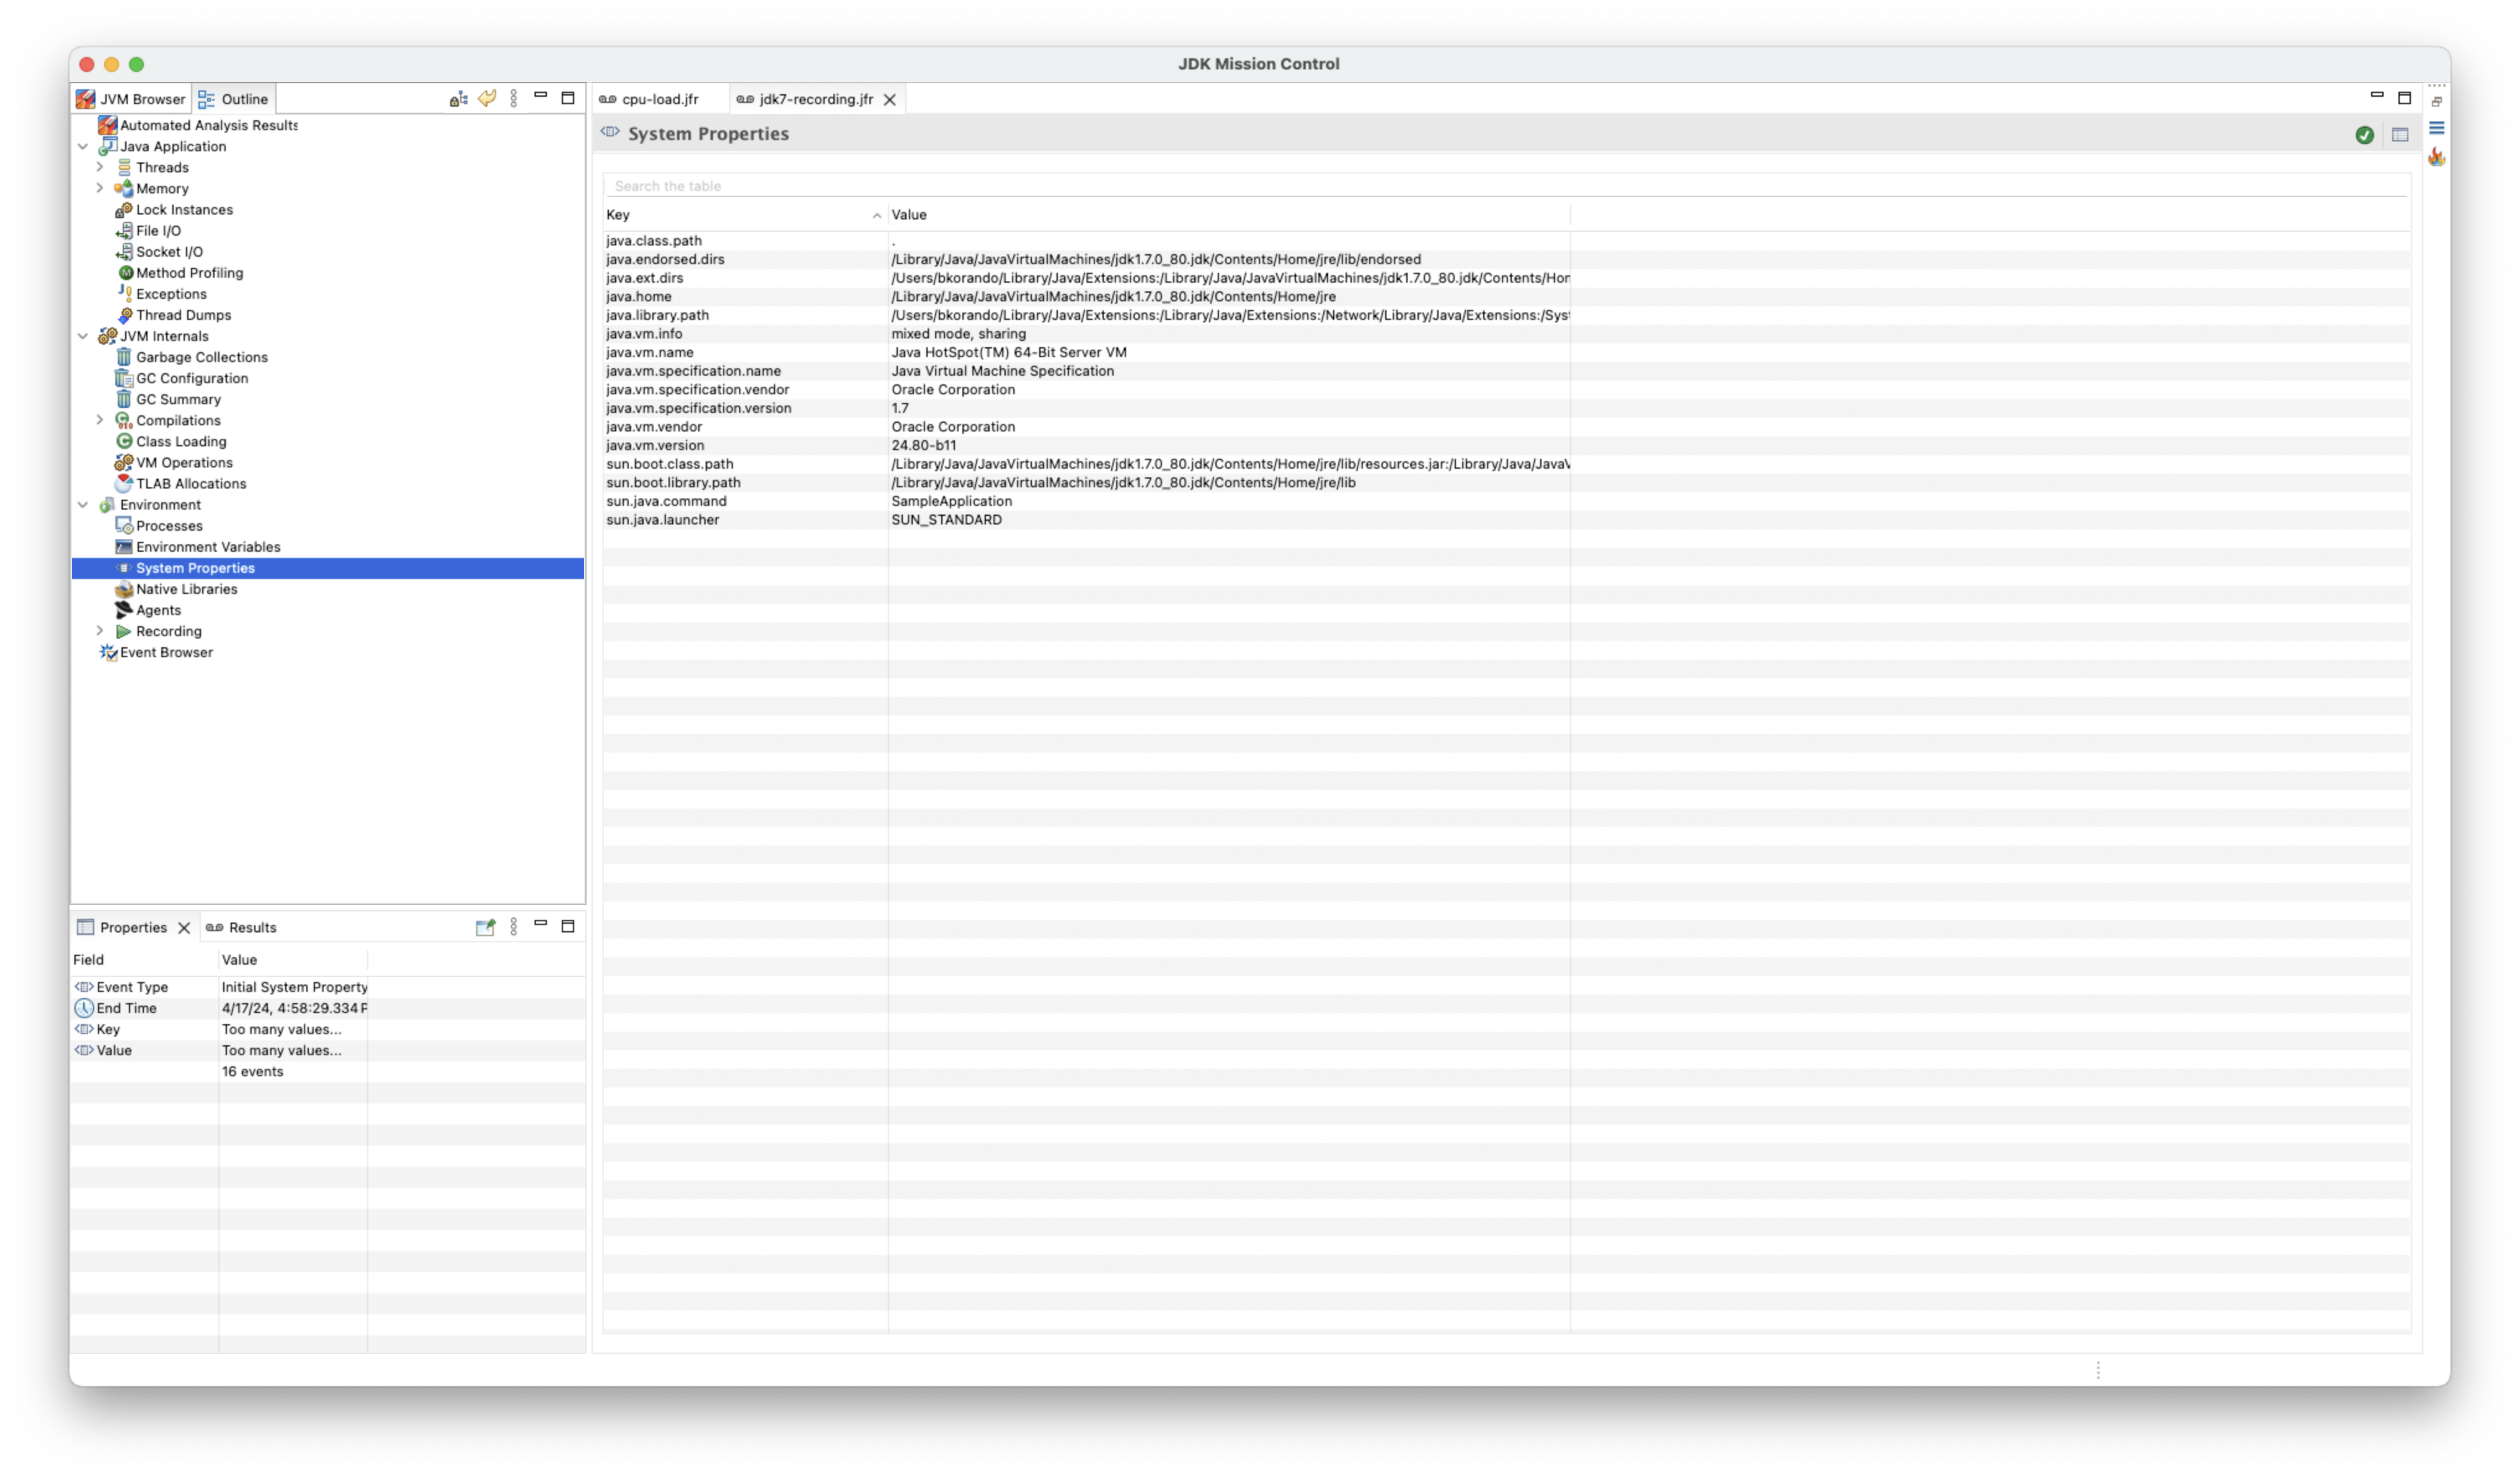Screen dimensions: 2520x1478
Task: Expand the Threads tree node
Action: (100, 167)
